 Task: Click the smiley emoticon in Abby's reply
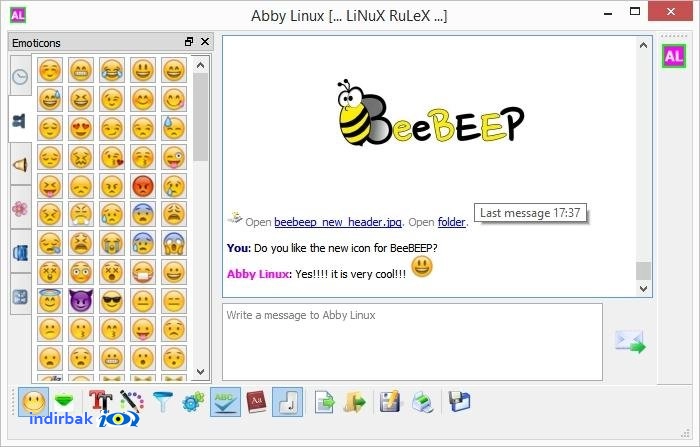click(422, 267)
